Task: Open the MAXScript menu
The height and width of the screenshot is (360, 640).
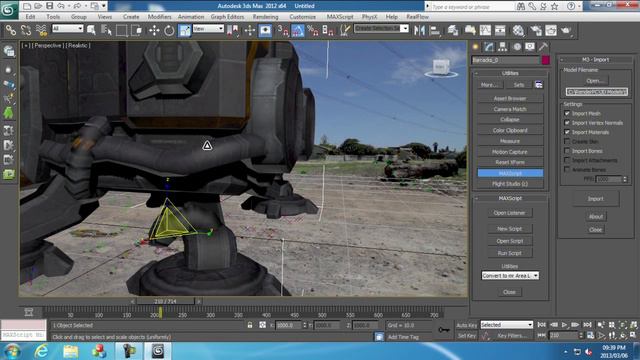Action: (x=340, y=17)
